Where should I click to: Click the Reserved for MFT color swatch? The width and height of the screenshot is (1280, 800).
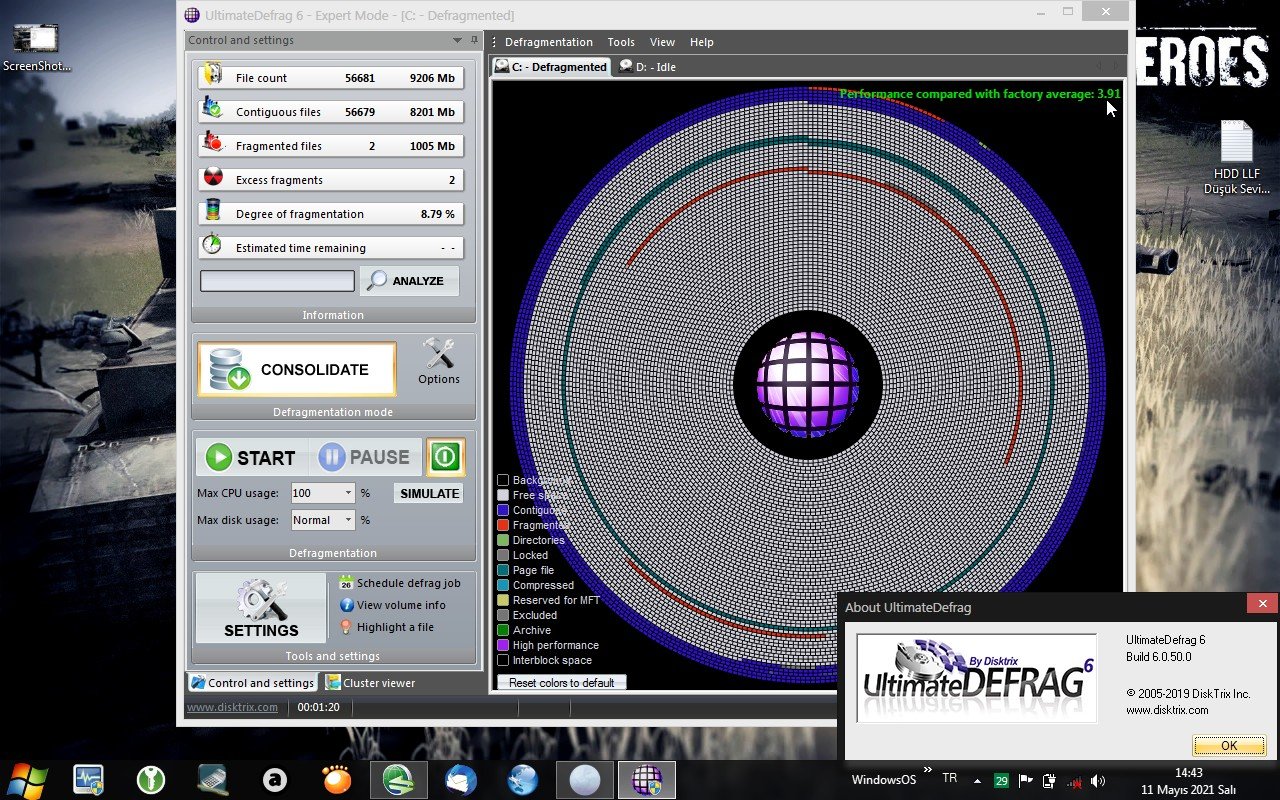click(503, 600)
